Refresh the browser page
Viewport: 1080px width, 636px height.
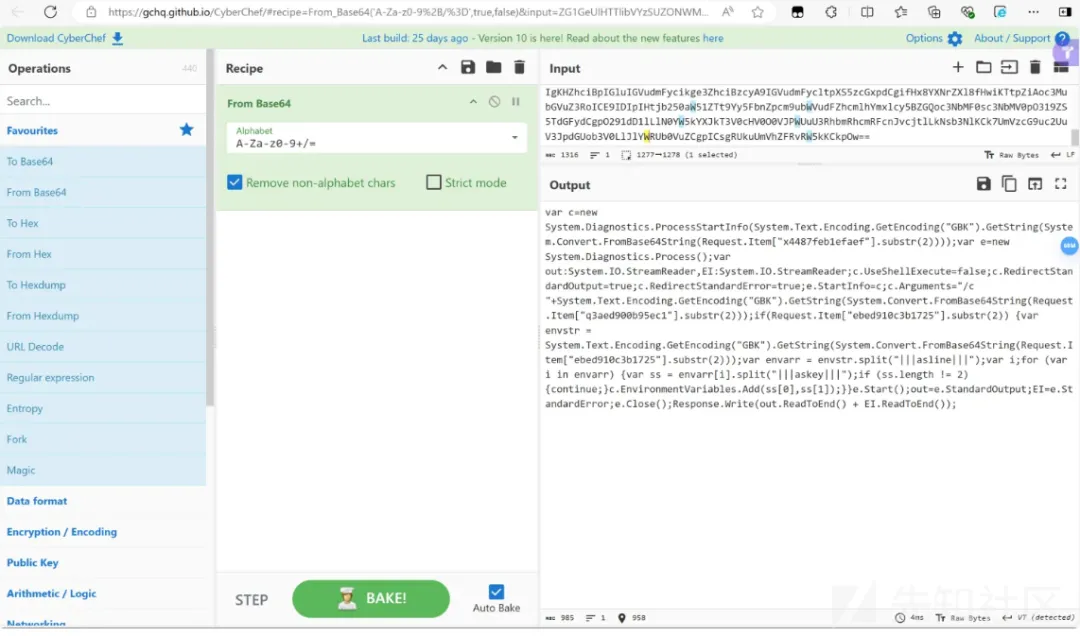pyautogui.click(x=50, y=12)
